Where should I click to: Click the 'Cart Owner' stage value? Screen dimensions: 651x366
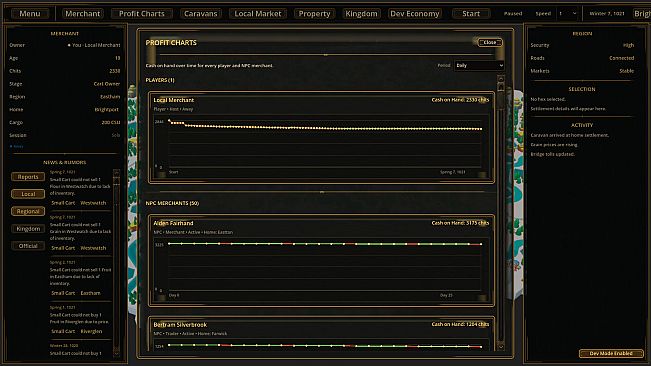point(107,84)
